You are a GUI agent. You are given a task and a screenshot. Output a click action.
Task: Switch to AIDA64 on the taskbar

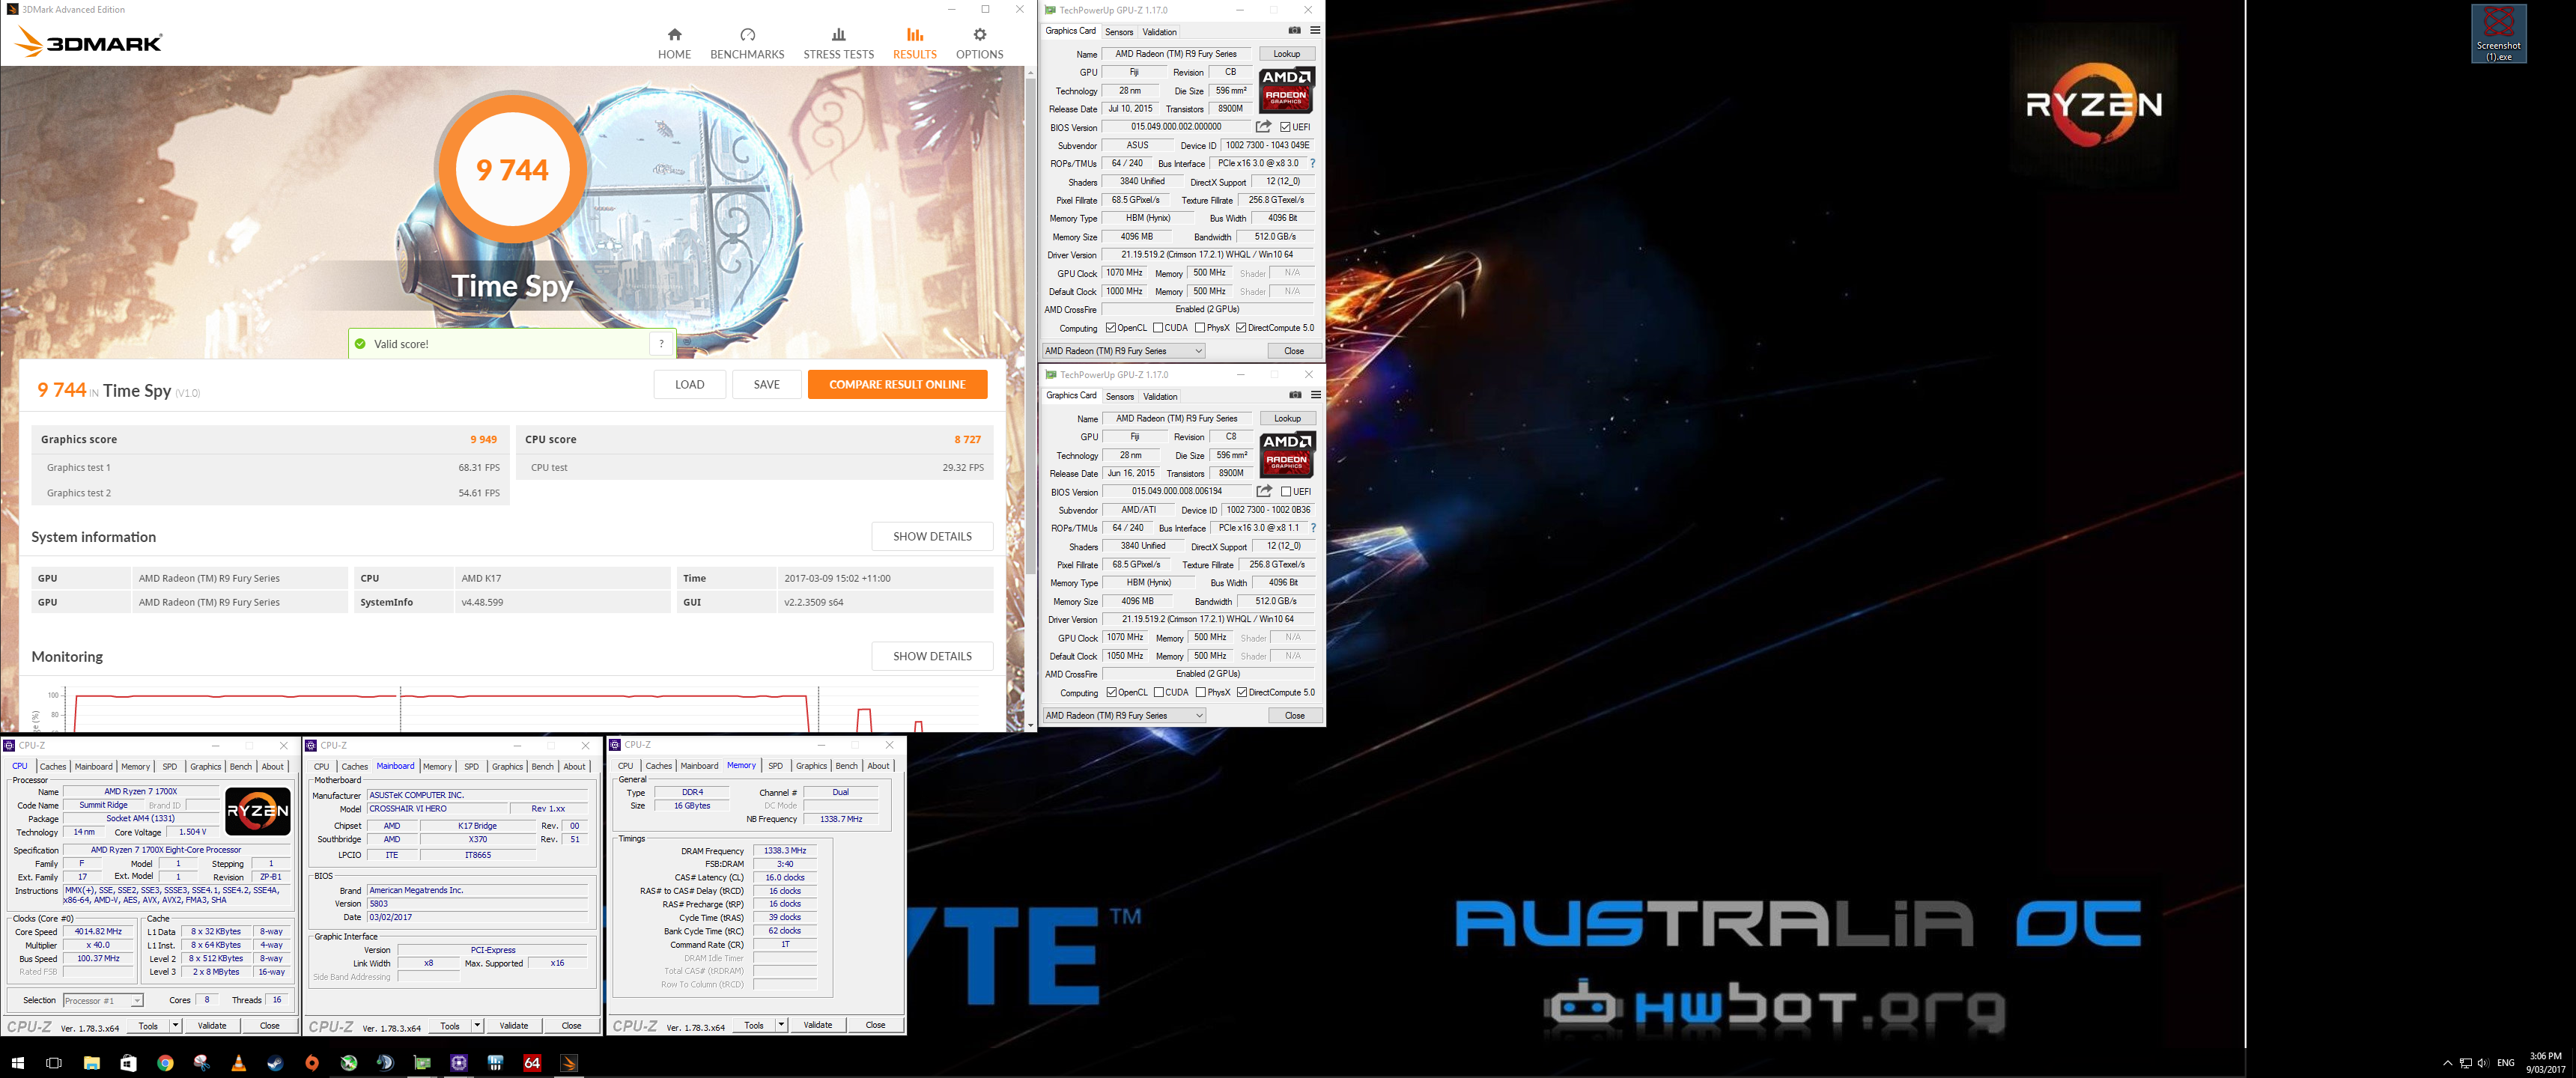coord(532,1063)
